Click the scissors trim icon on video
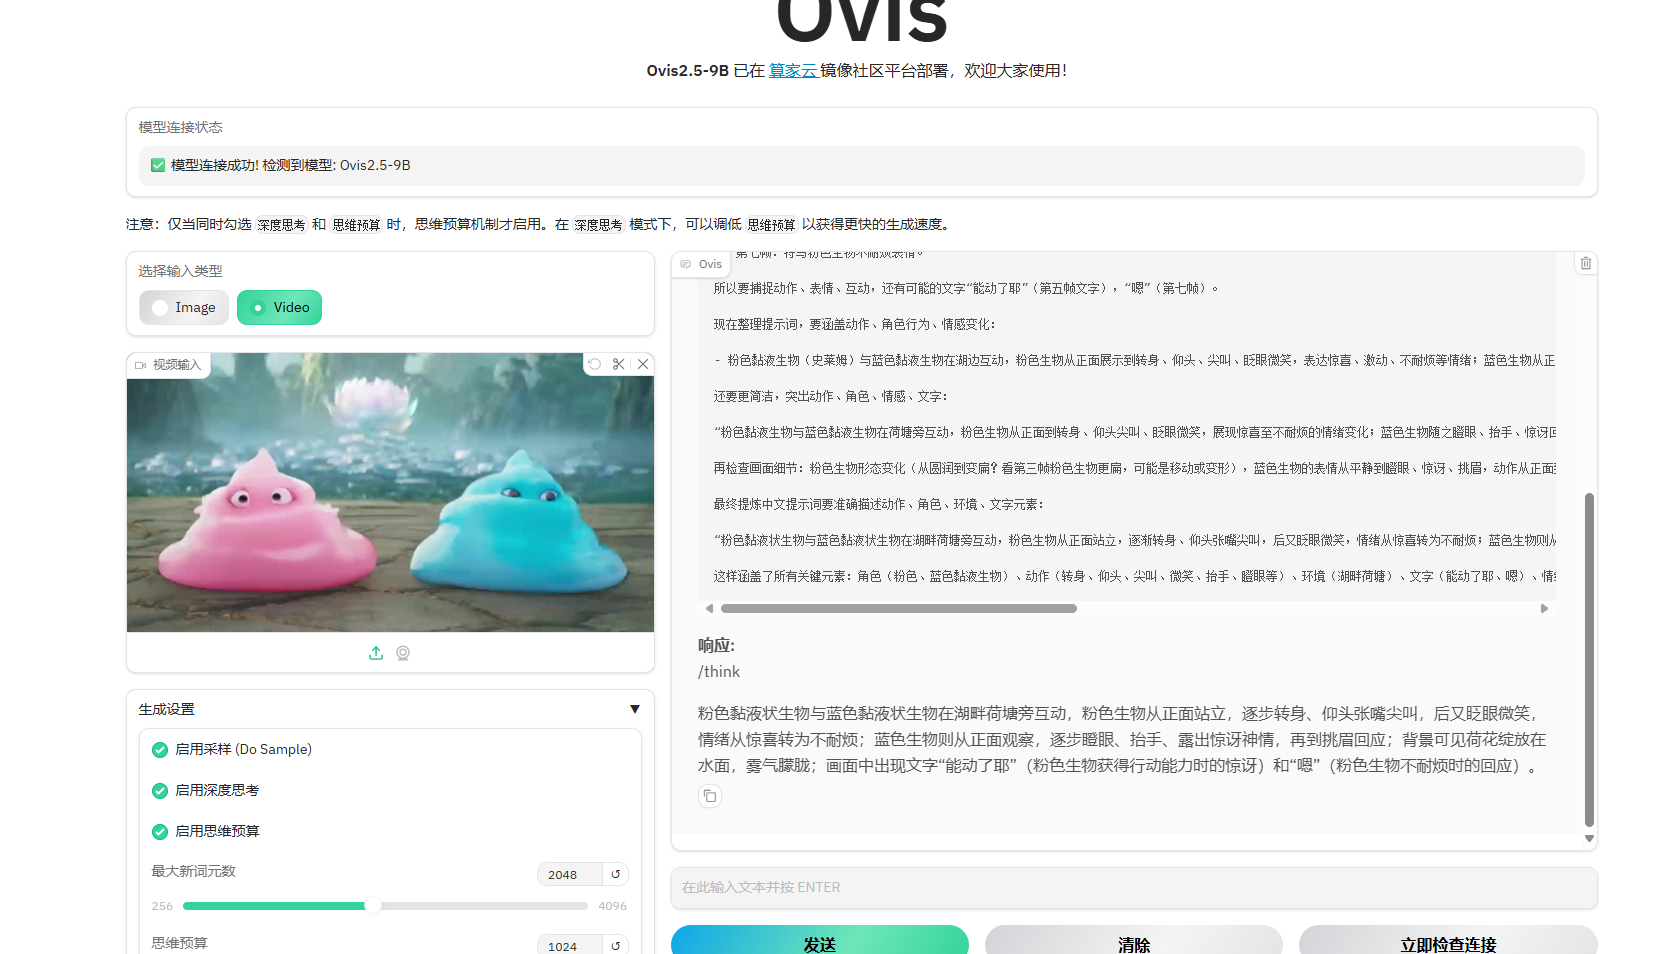This screenshot has height=954, width=1657. click(619, 364)
